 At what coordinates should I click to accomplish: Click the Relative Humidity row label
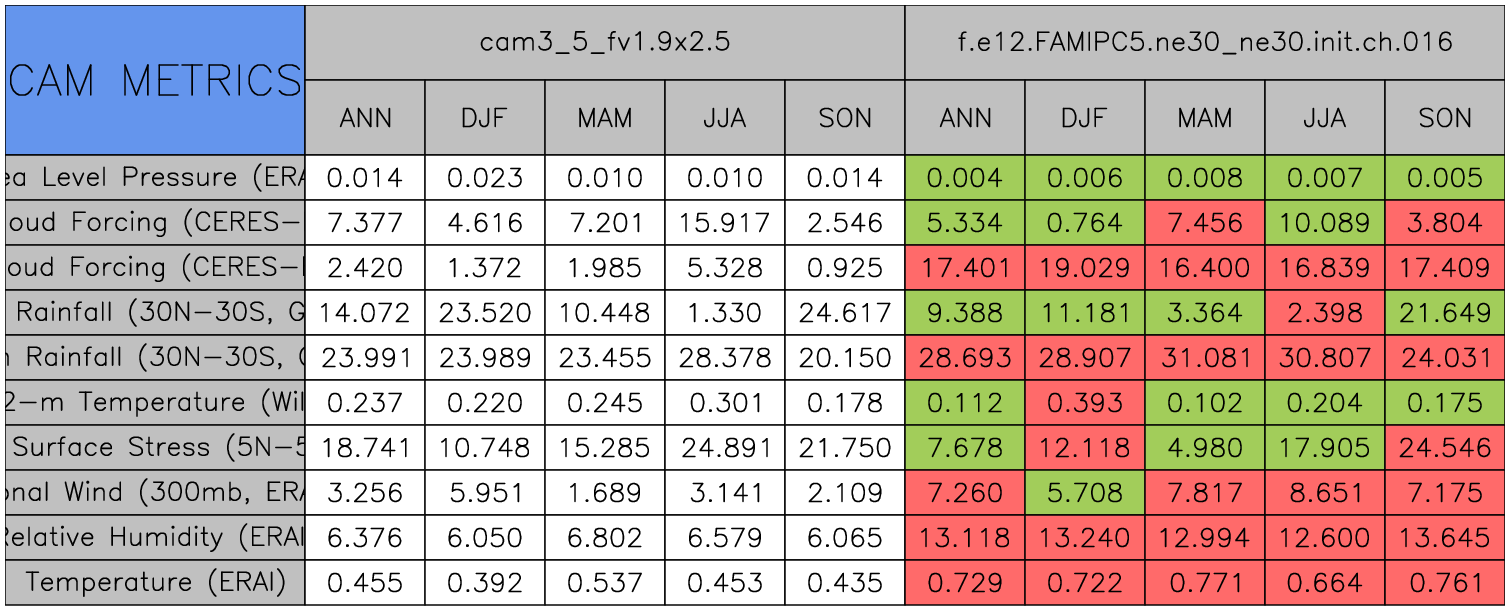pyautogui.click(x=155, y=538)
